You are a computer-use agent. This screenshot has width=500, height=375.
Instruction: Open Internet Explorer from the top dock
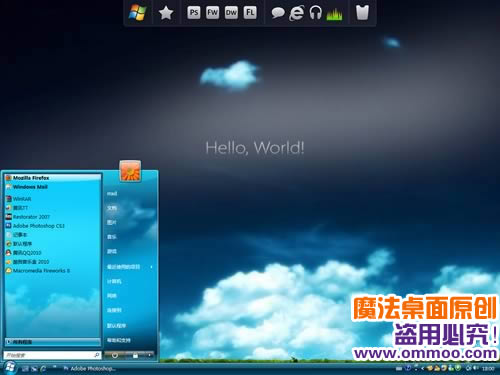[296, 13]
